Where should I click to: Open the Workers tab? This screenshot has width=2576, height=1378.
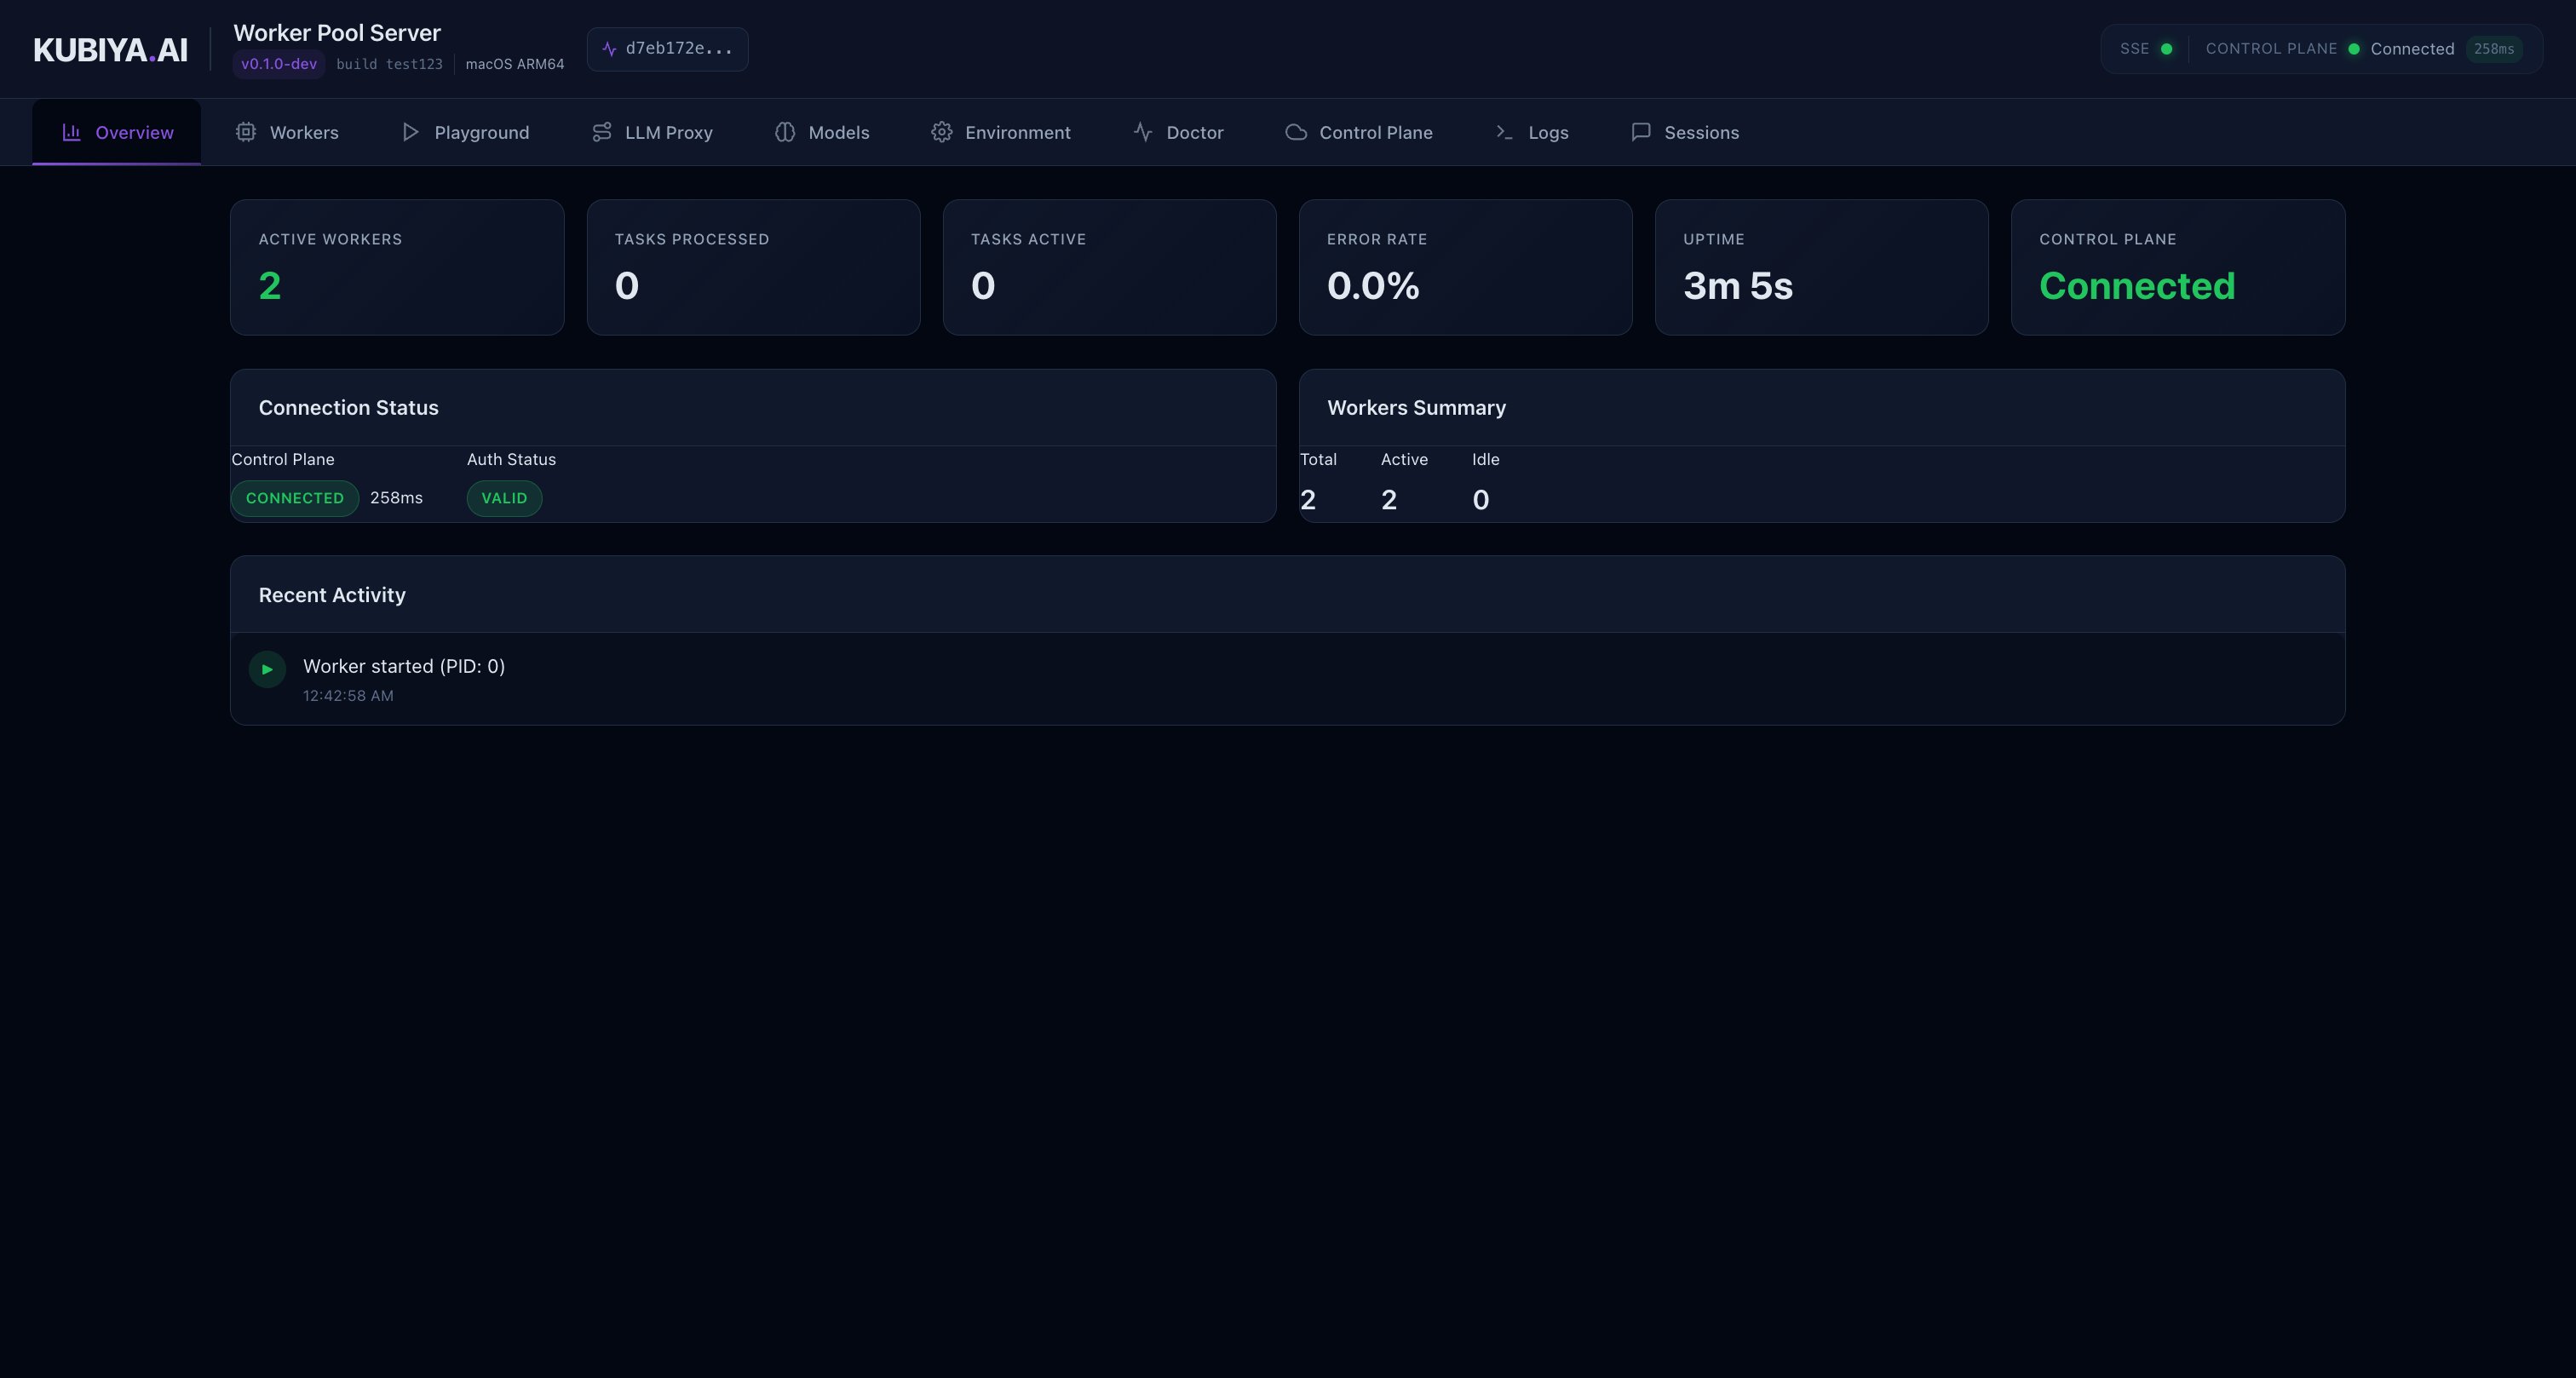(x=287, y=132)
